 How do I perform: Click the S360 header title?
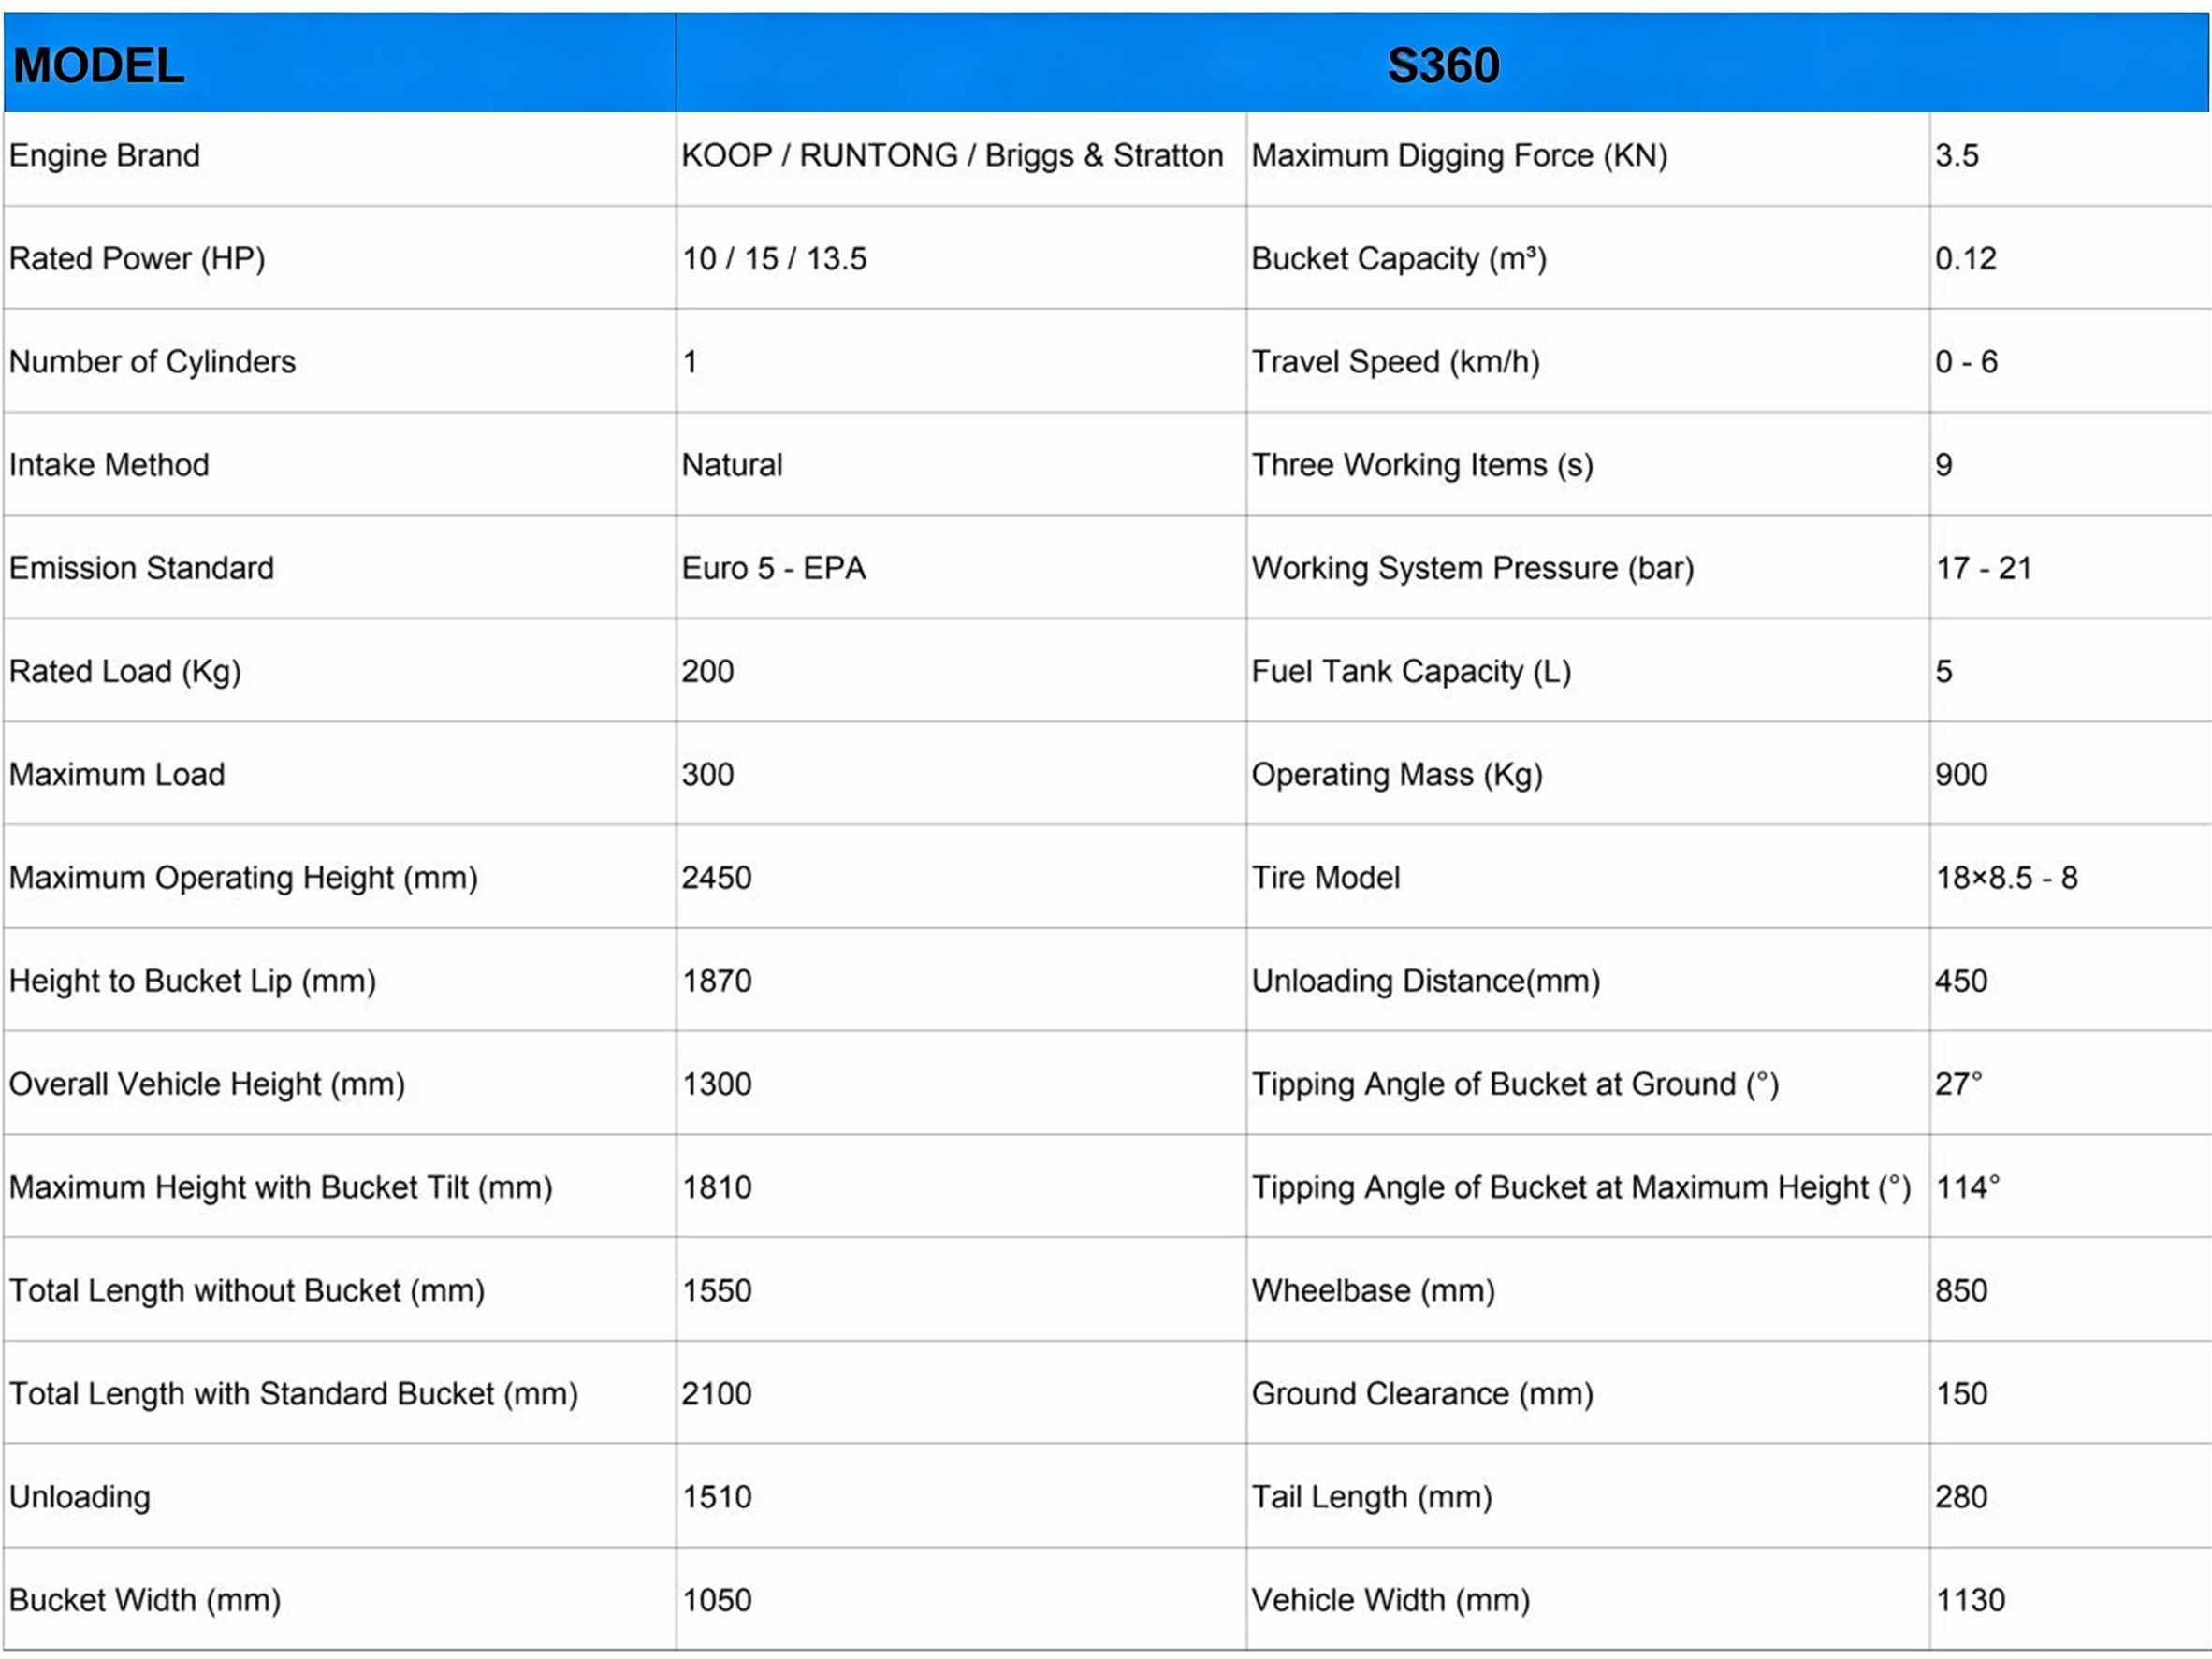pos(1442,66)
